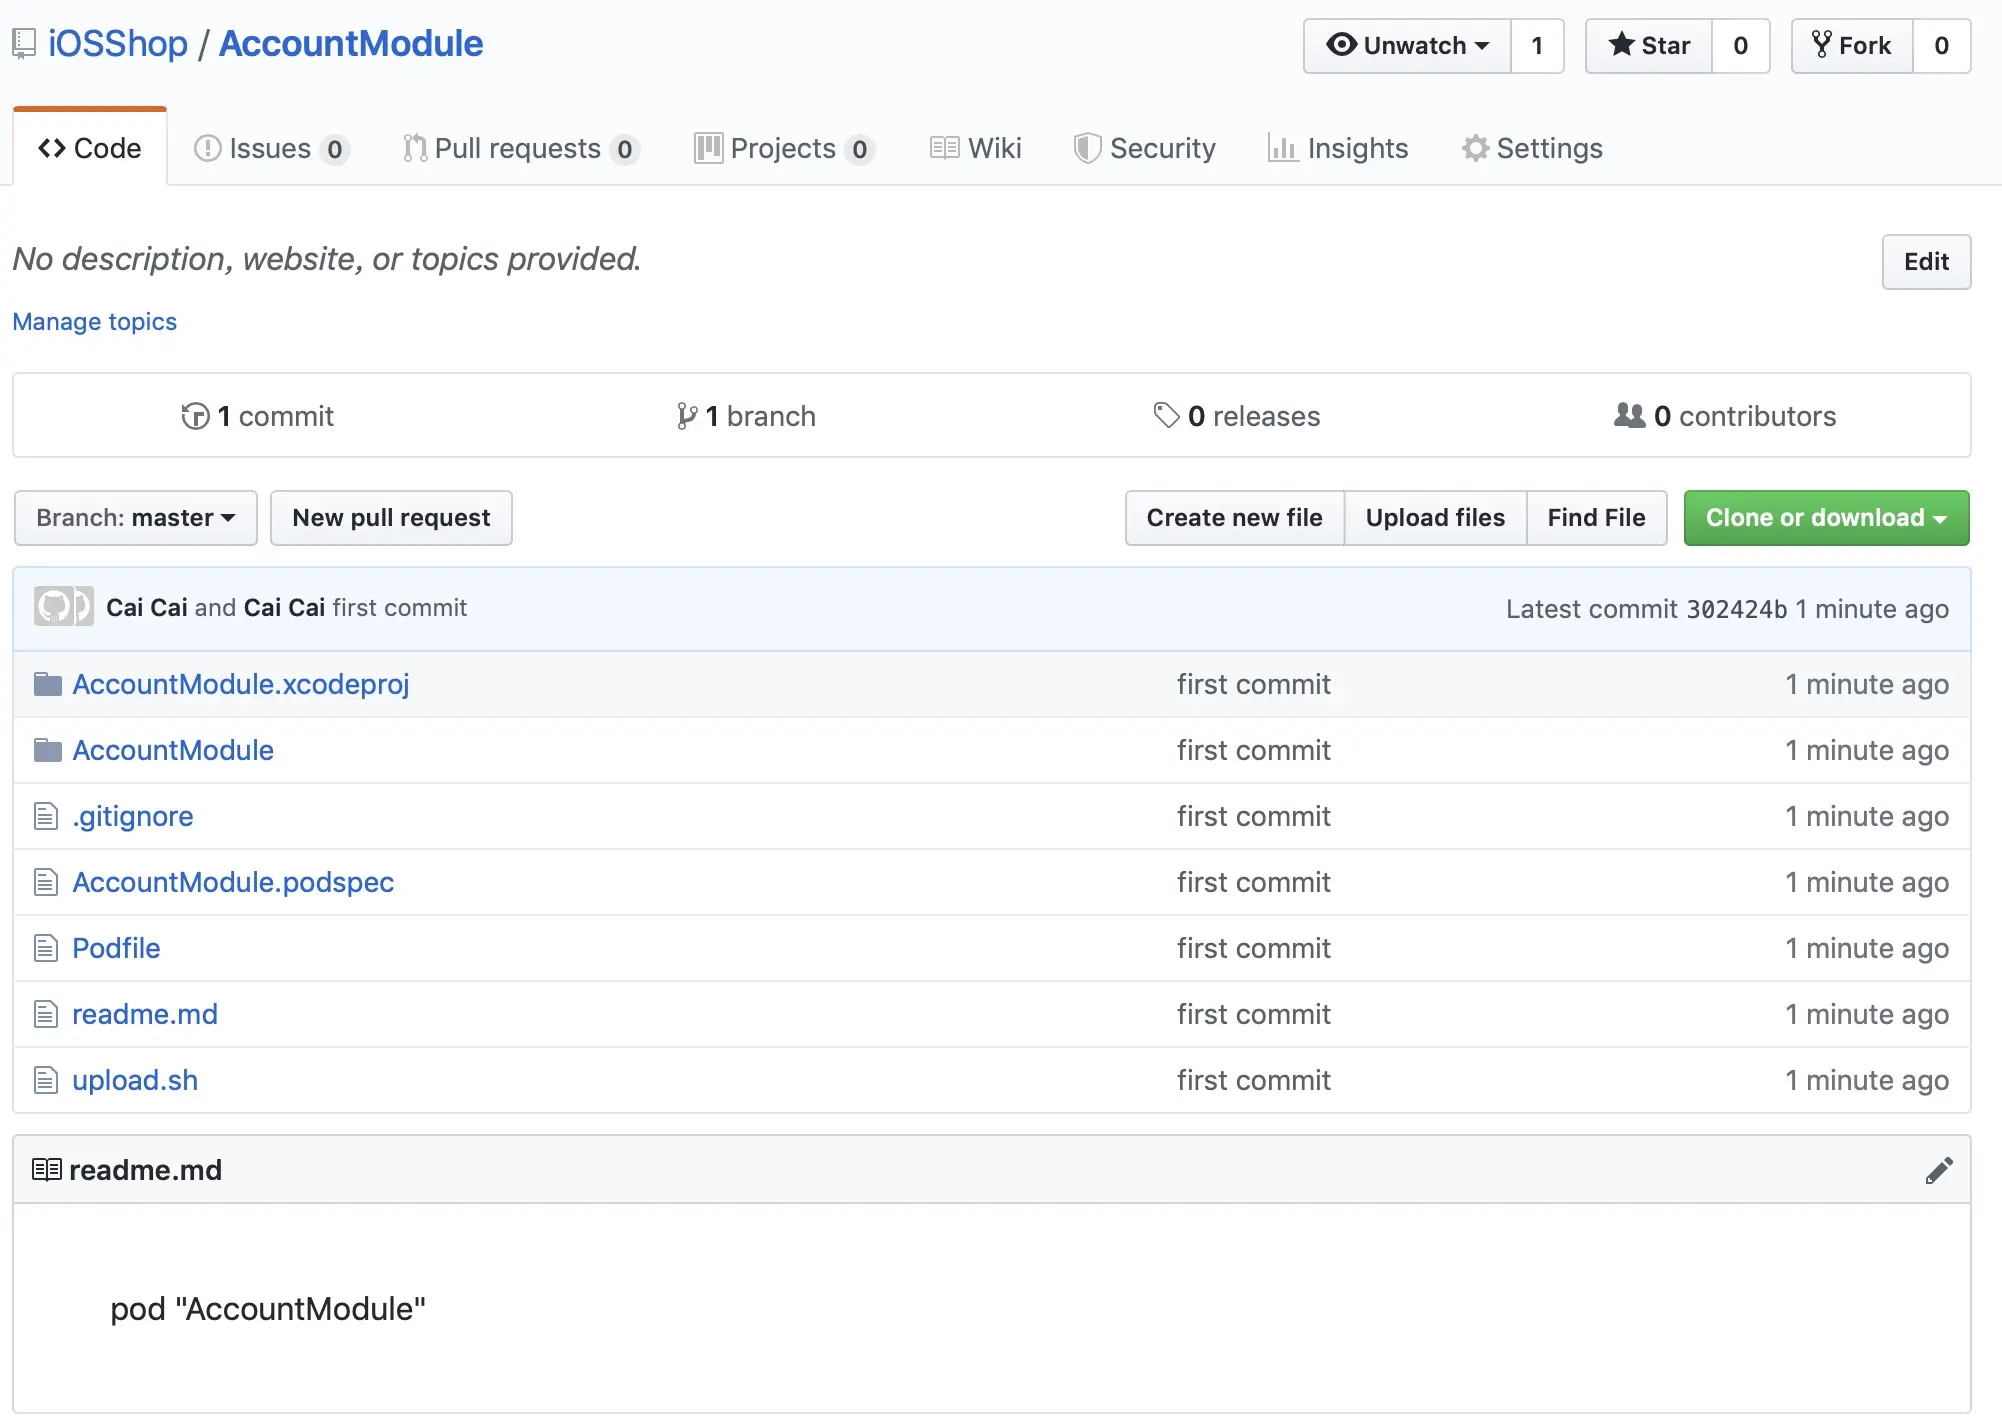View the 1 commit history link
This screenshot has width=2002, height=1426.
tap(257, 416)
